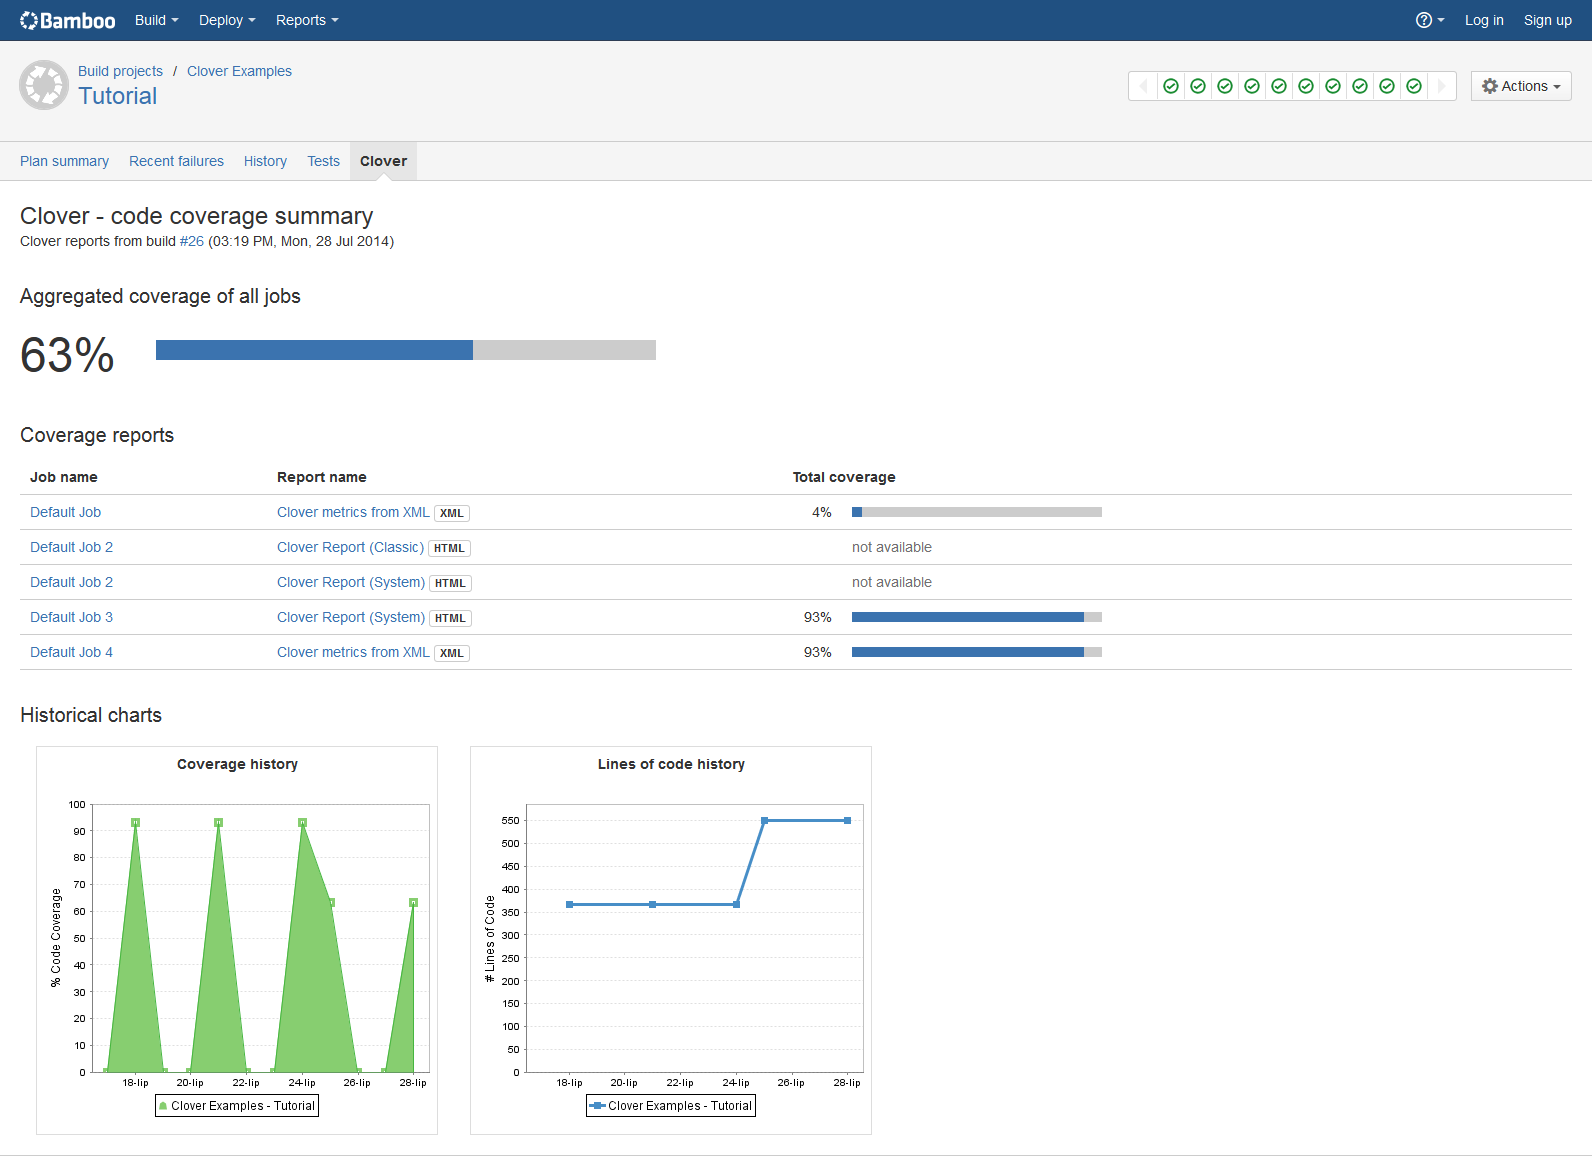1592x1156 pixels.
Task: Open the History tab
Action: pyautogui.click(x=265, y=161)
